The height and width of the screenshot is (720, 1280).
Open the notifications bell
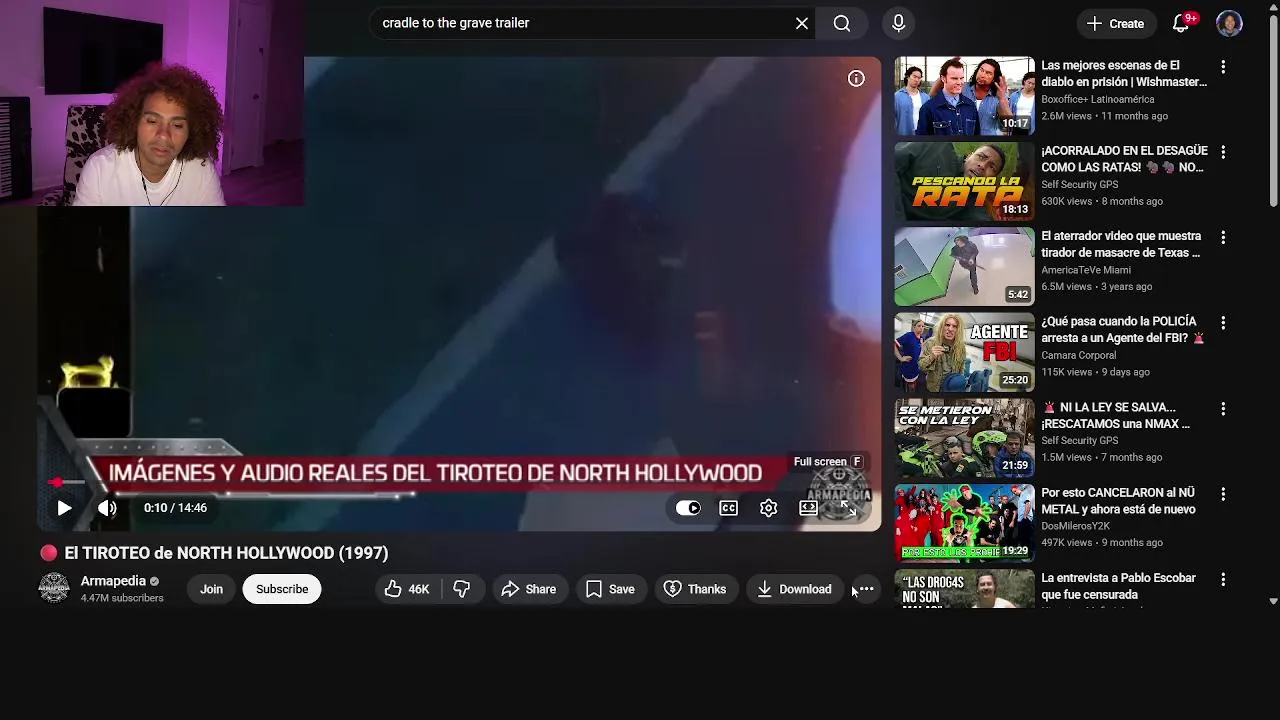pos(1181,23)
